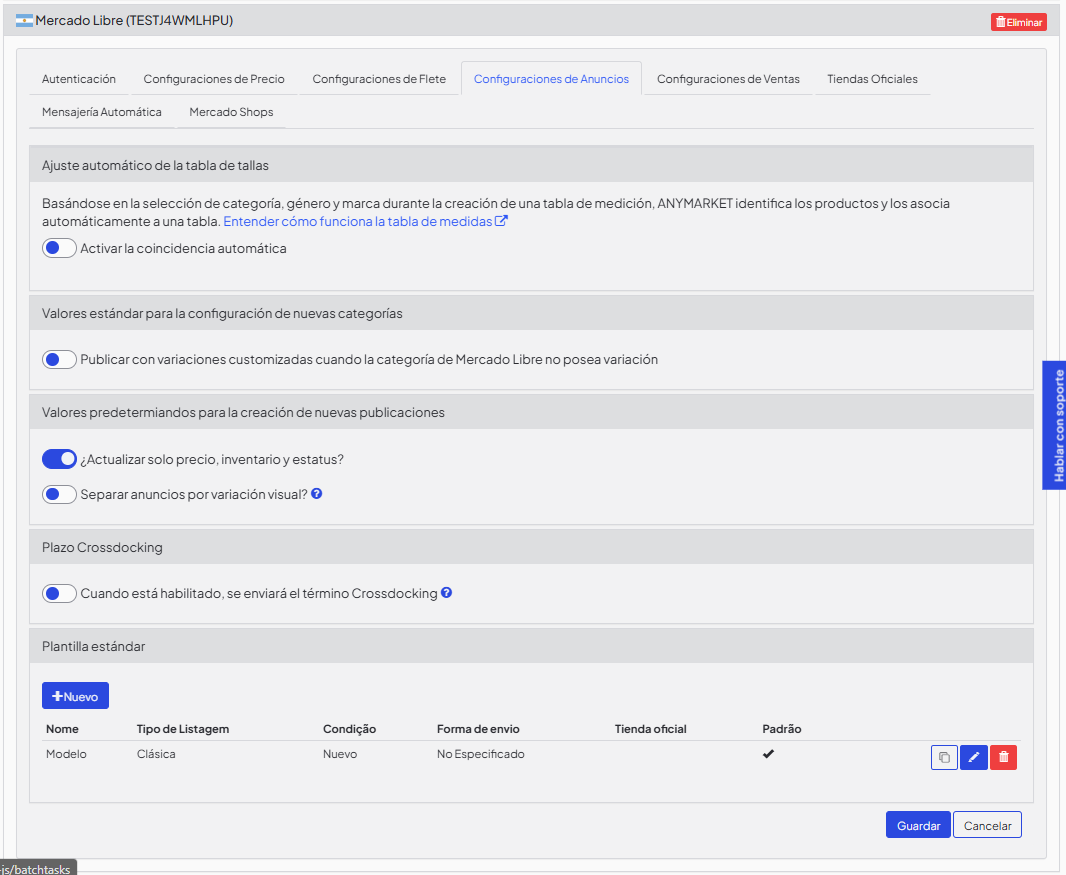The width and height of the screenshot is (1066, 875).
Task: Toggle Separar anuncios por variación visual
Action: [59, 494]
